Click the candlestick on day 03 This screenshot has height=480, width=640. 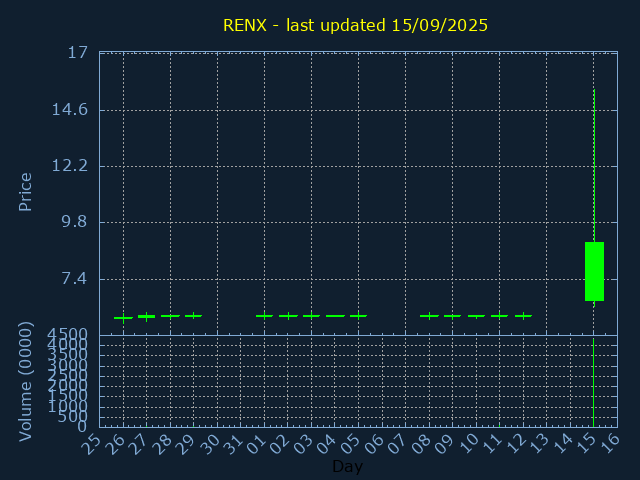311,316
